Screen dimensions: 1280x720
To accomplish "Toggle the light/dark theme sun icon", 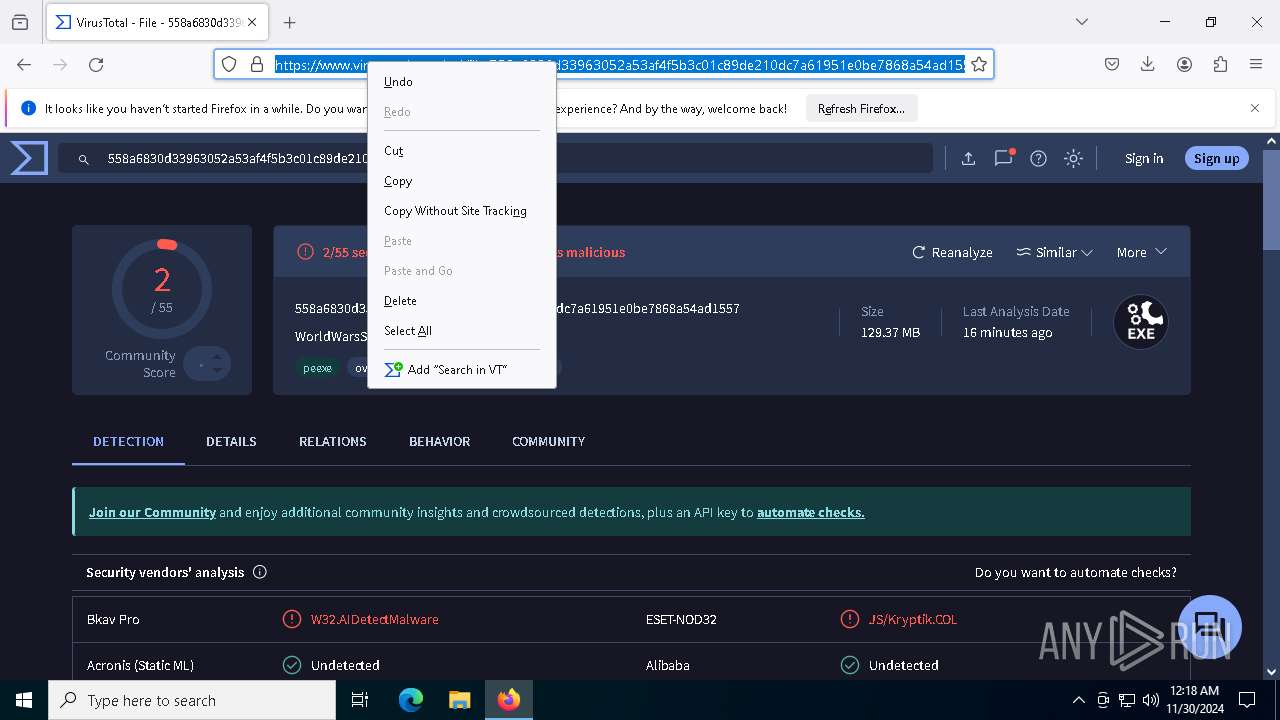I will click(1073, 158).
